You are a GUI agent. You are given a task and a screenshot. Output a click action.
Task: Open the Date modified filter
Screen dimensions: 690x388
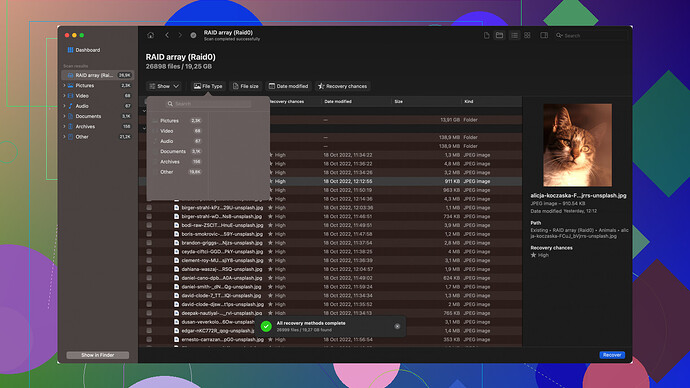coord(288,86)
